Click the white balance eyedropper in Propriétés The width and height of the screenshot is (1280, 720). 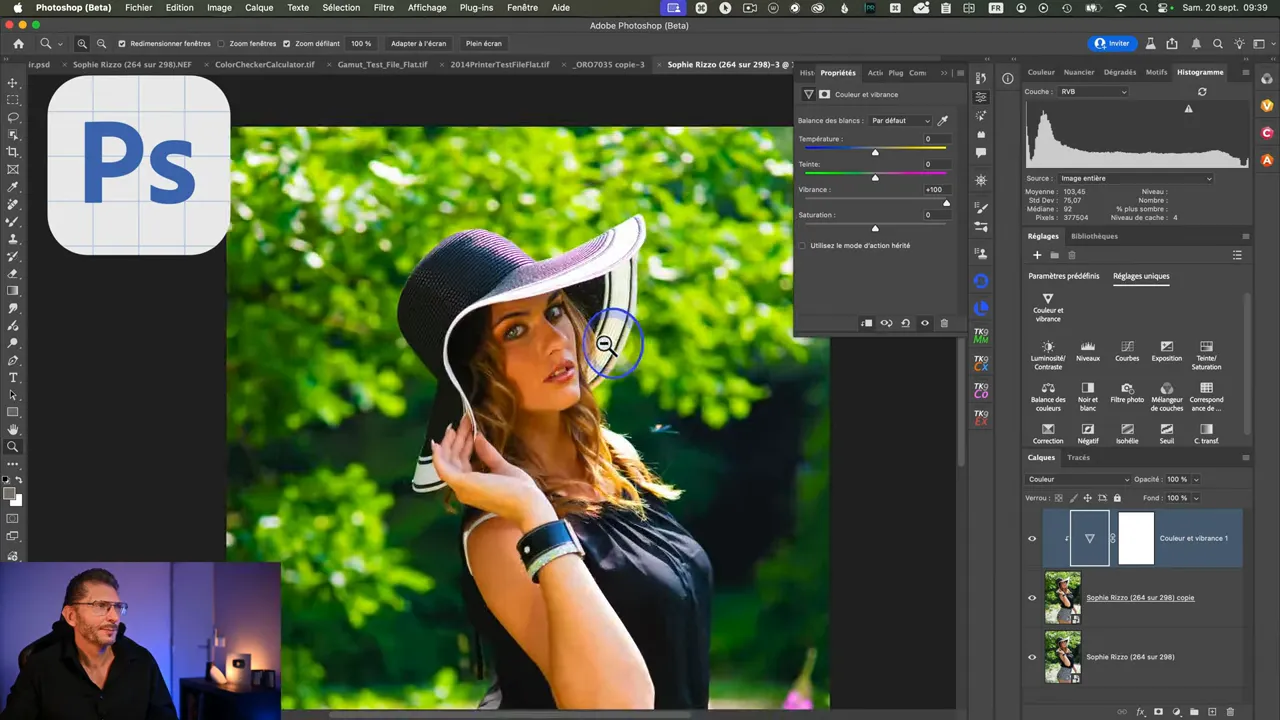pos(942,121)
